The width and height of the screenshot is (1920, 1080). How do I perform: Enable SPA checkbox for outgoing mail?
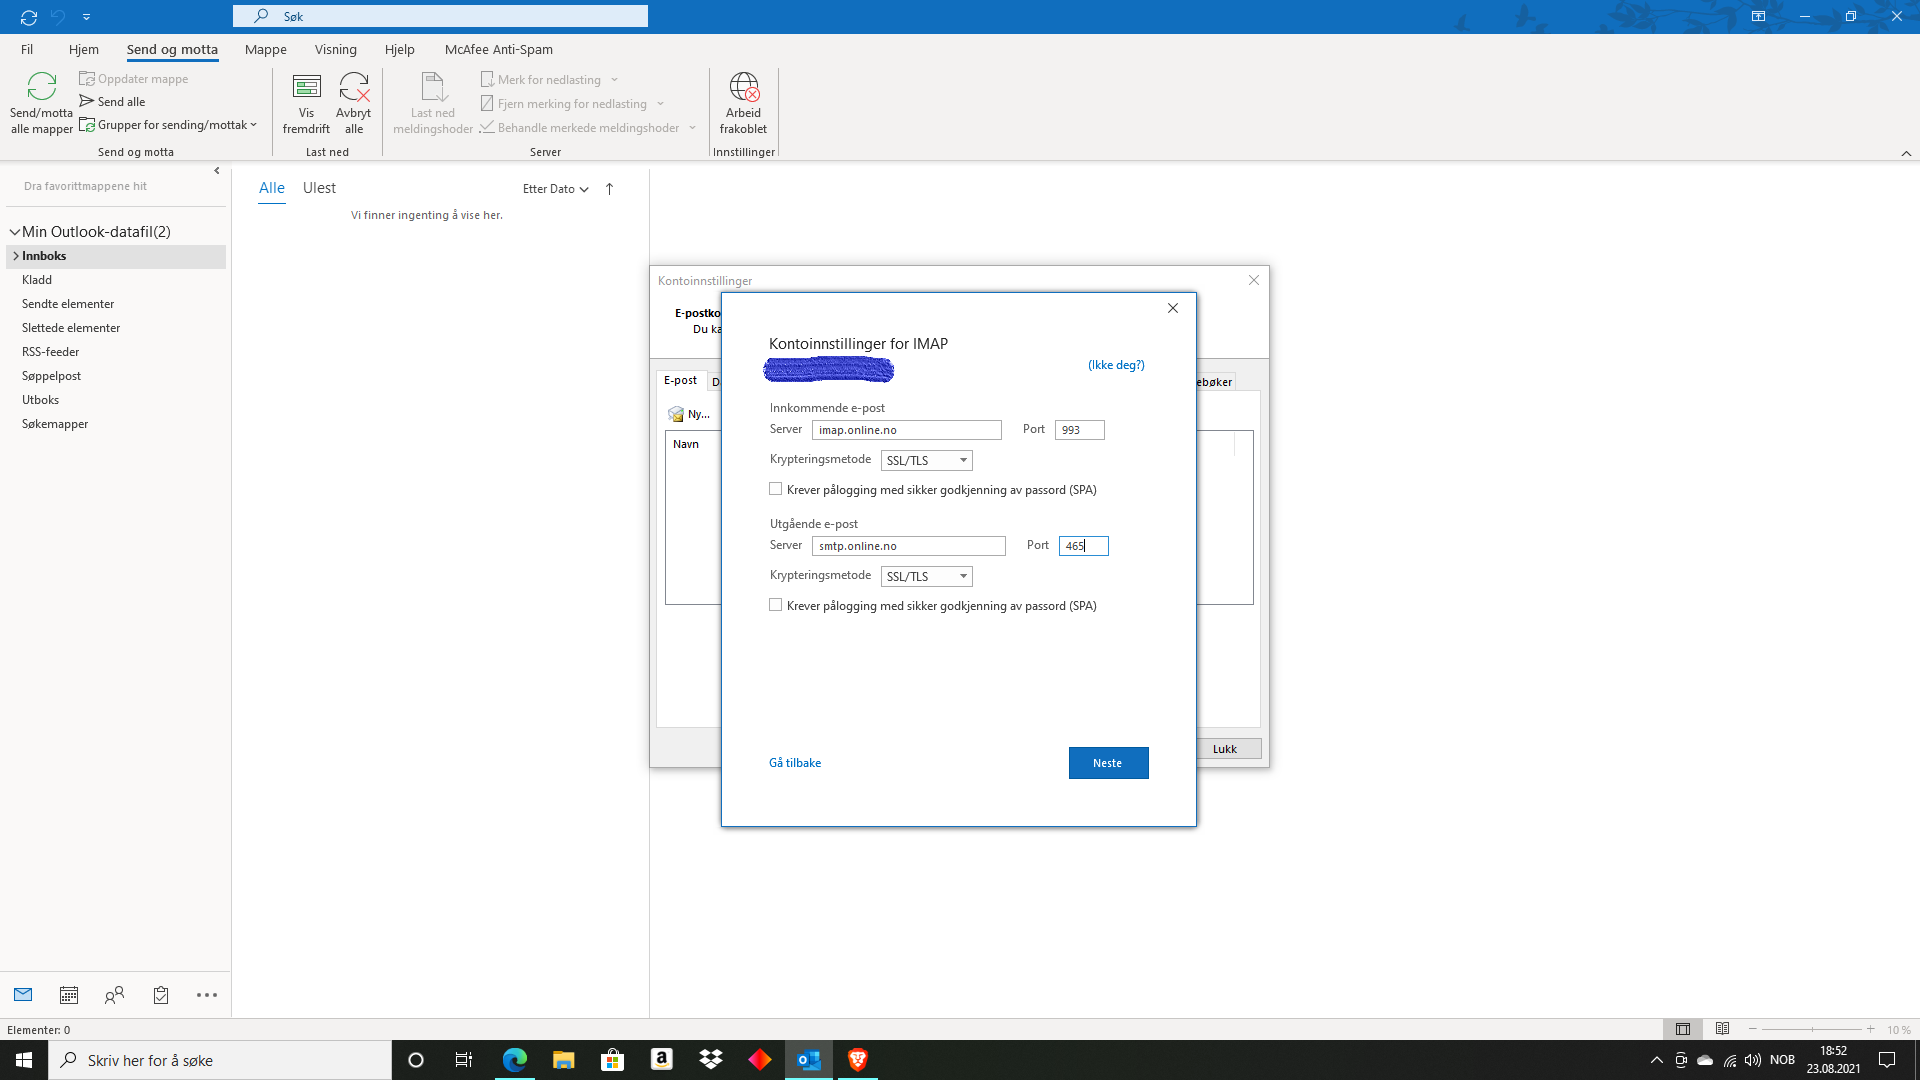tap(775, 605)
